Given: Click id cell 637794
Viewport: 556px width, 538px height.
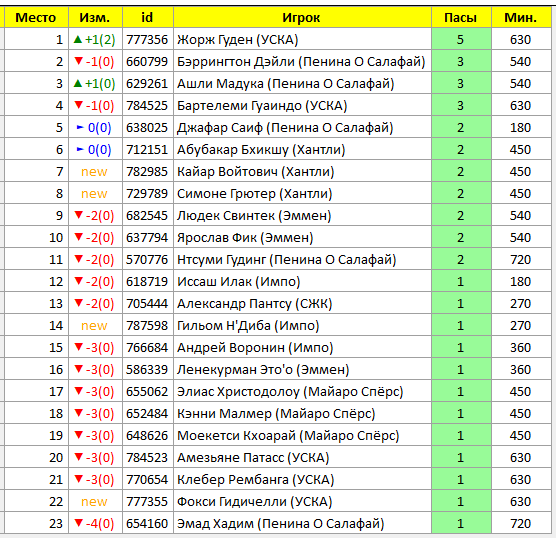Looking at the screenshot, I should tap(148, 237).
